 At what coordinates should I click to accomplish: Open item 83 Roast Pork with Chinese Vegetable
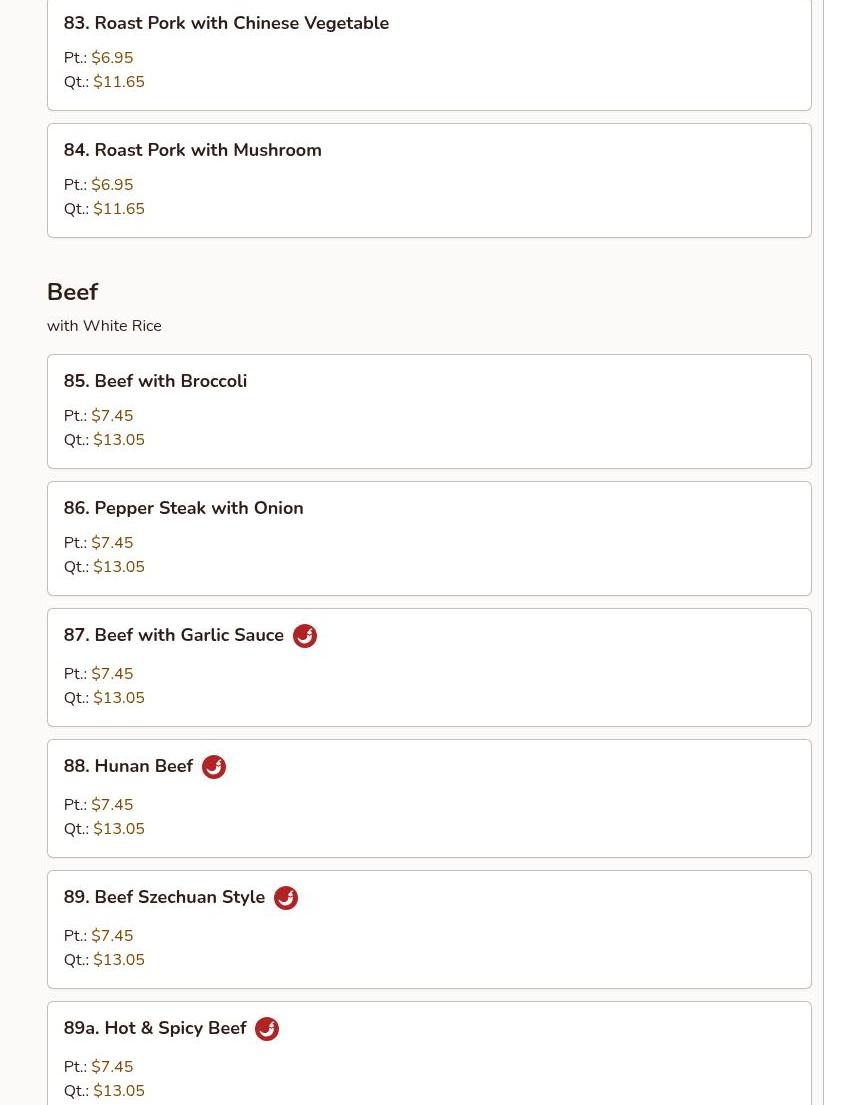[226, 23]
